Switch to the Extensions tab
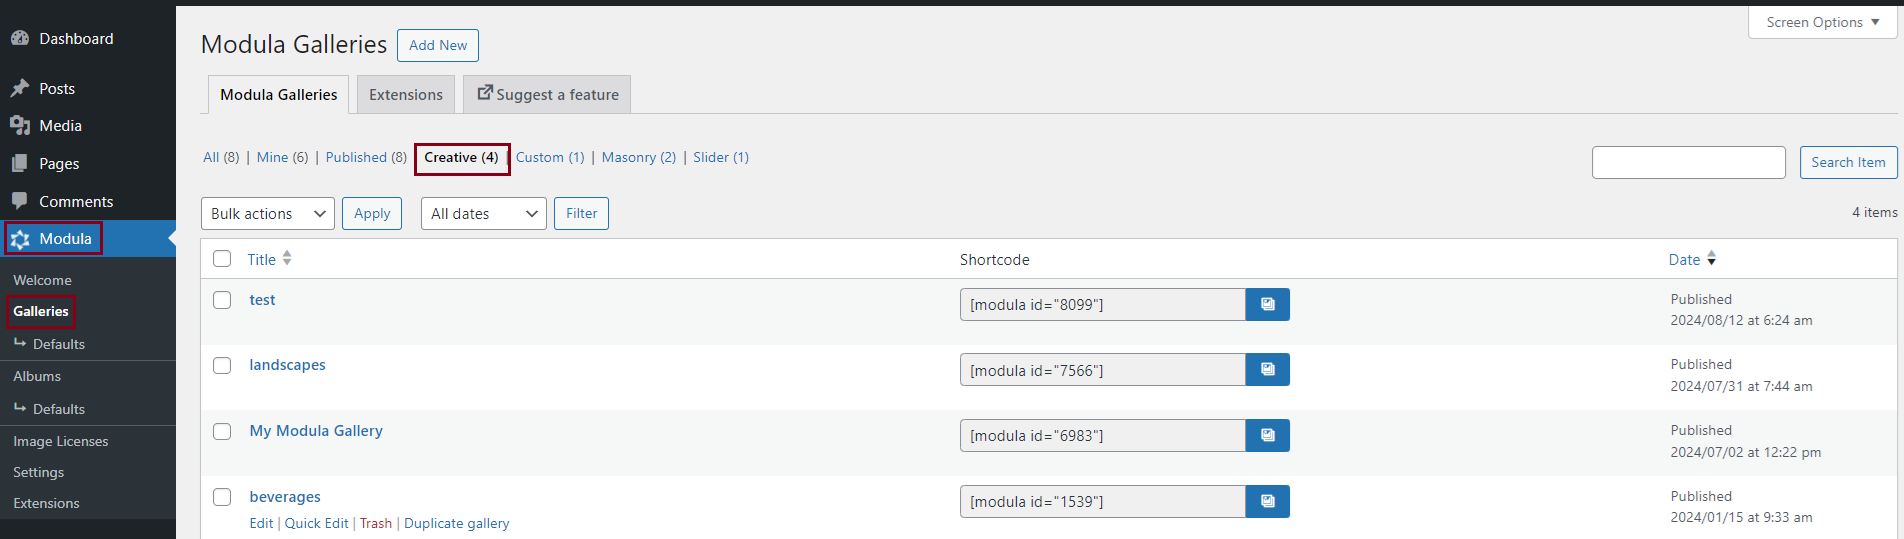Viewport: 1904px width, 539px height. click(x=405, y=95)
